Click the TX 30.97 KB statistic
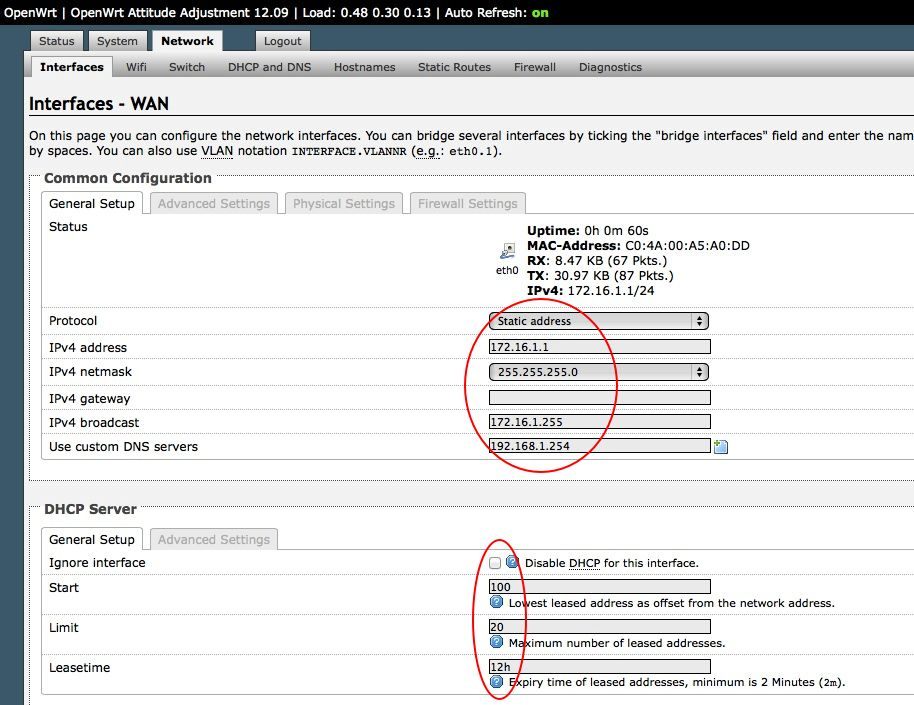The width and height of the screenshot is (914, 705). click(x=600, y=275)
